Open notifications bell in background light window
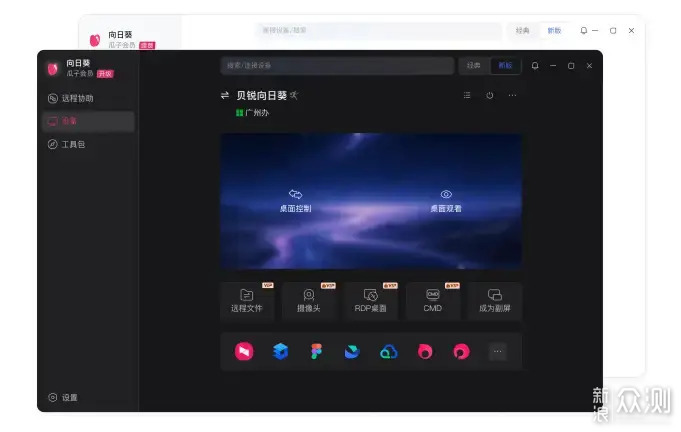The image size is (681, 432). click(x=584, y=30)
